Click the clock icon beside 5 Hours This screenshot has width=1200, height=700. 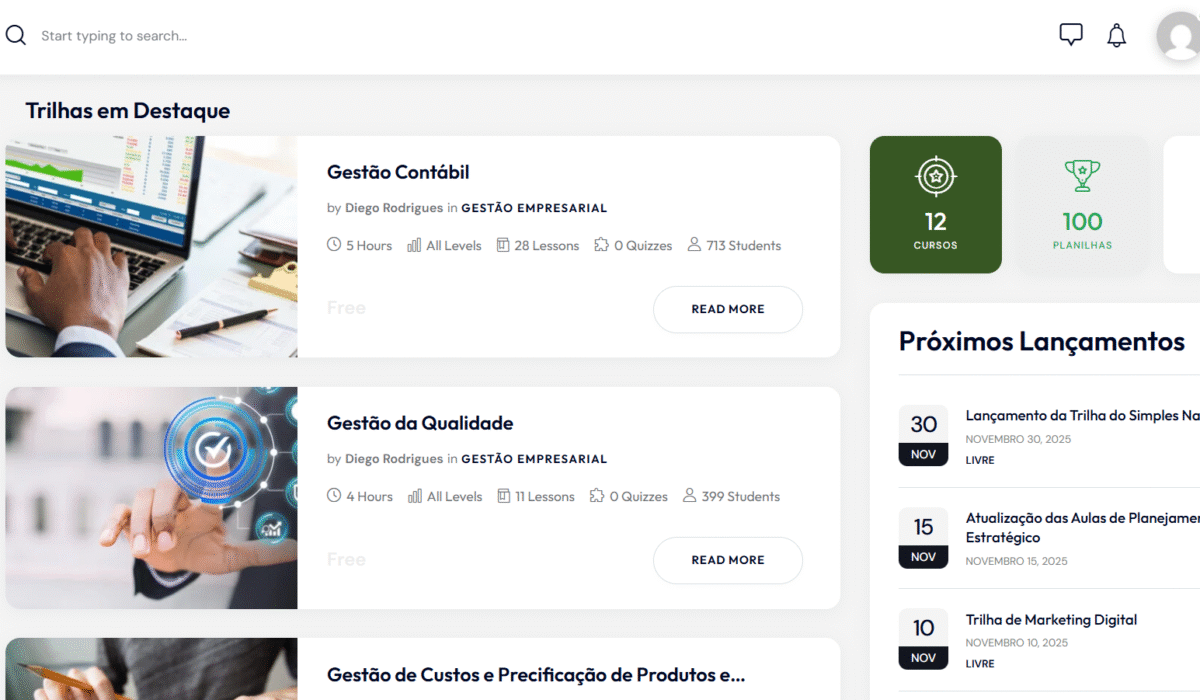[x=334, y=245]
